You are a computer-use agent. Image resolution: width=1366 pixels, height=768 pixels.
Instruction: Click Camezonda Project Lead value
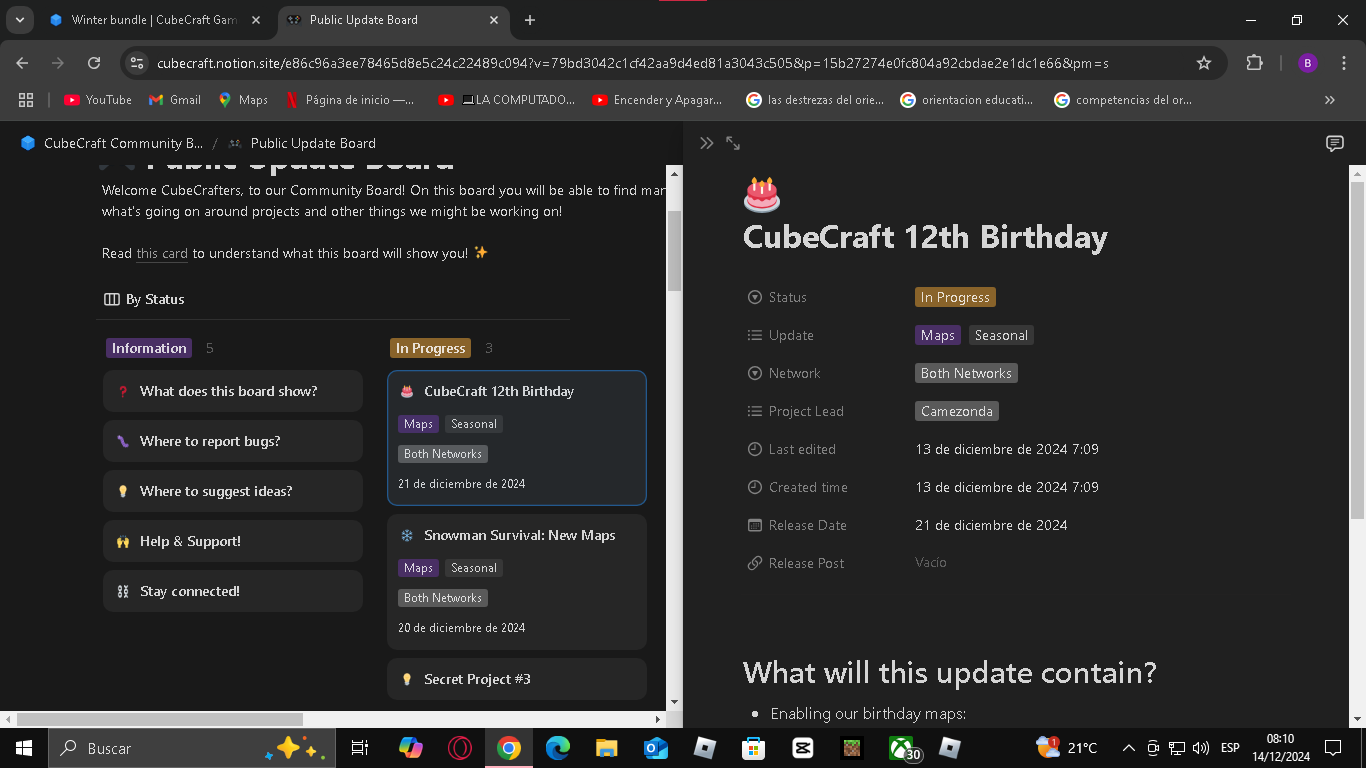[x=957, y=411]
